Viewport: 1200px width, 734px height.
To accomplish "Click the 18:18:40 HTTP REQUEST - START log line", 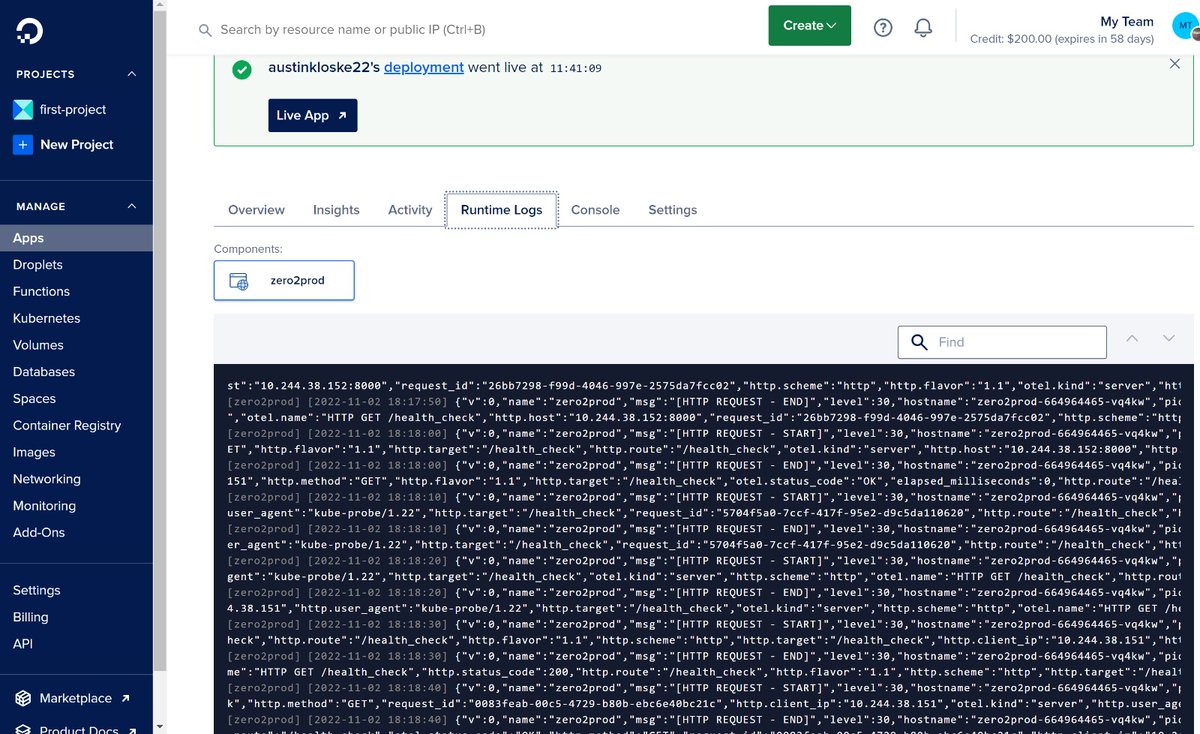I will (x=706, y=688).
